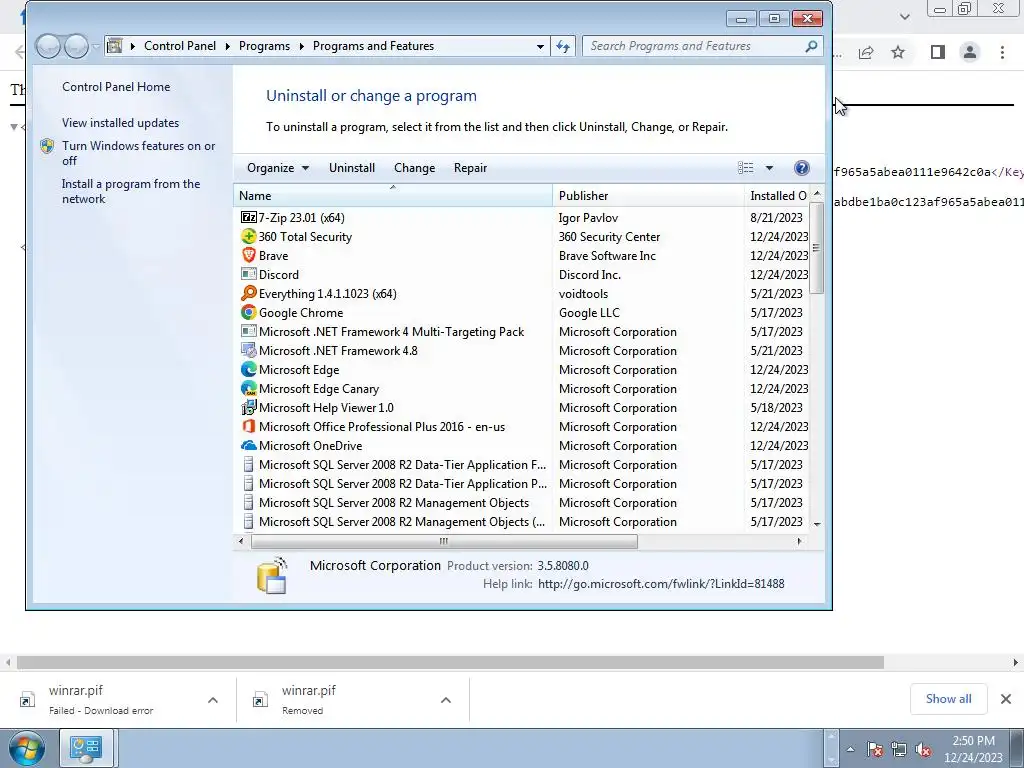
Task: Click the Discord program icon
Action: coord(248,274)
